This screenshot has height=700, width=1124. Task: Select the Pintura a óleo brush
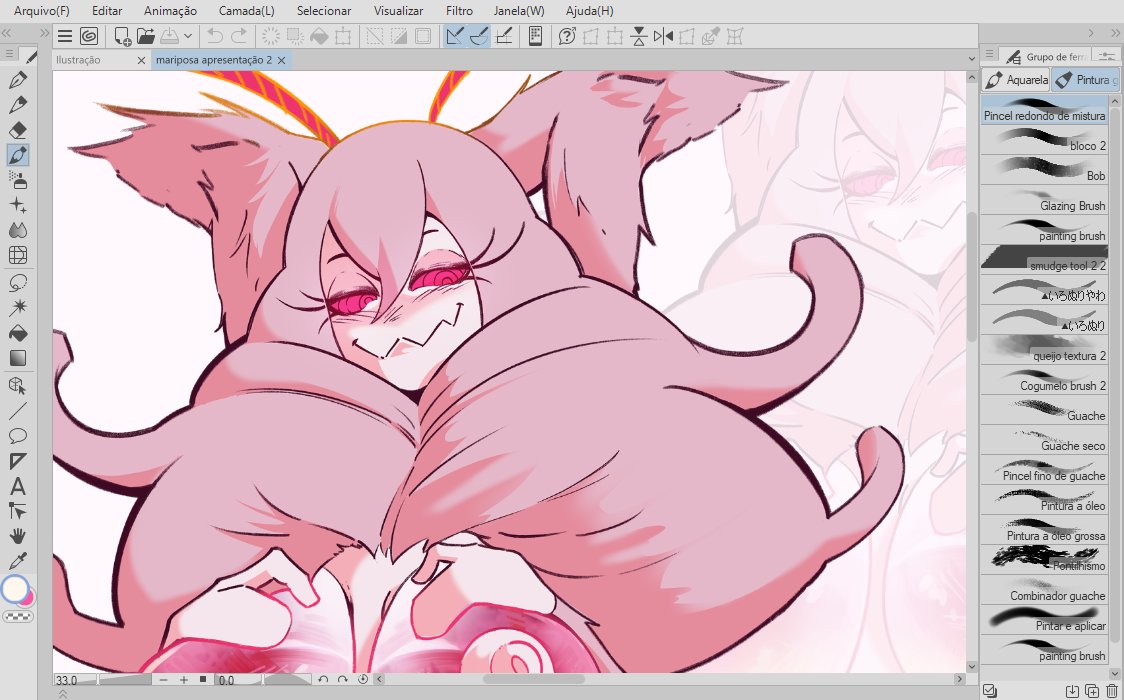pyautogui.click(x=1044, y=501)
